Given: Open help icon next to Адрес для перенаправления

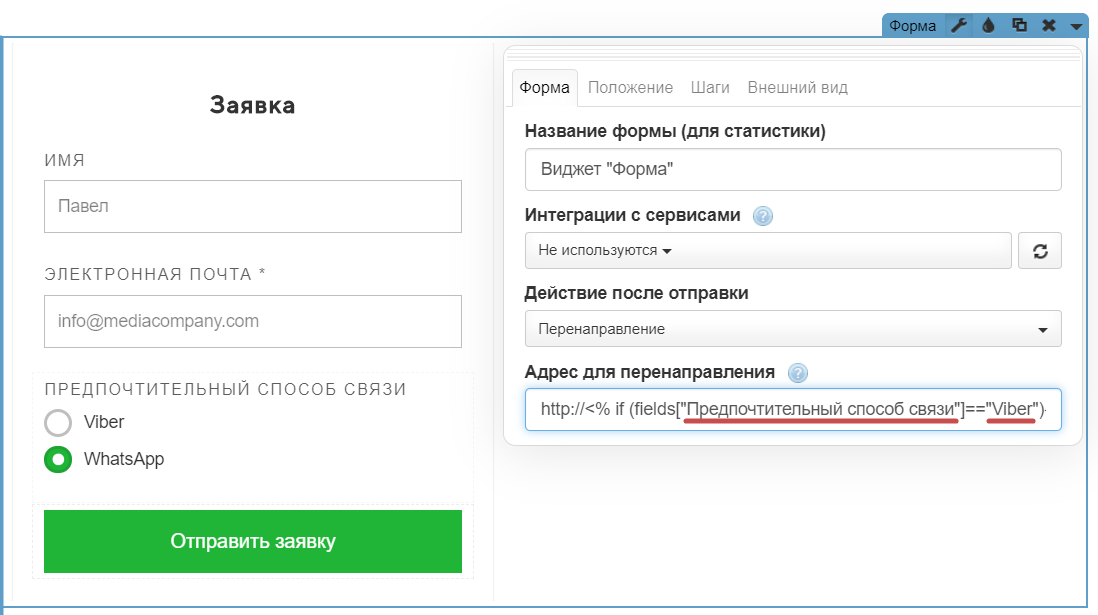Looking at the screenshot, I should [x=797, y=373].
